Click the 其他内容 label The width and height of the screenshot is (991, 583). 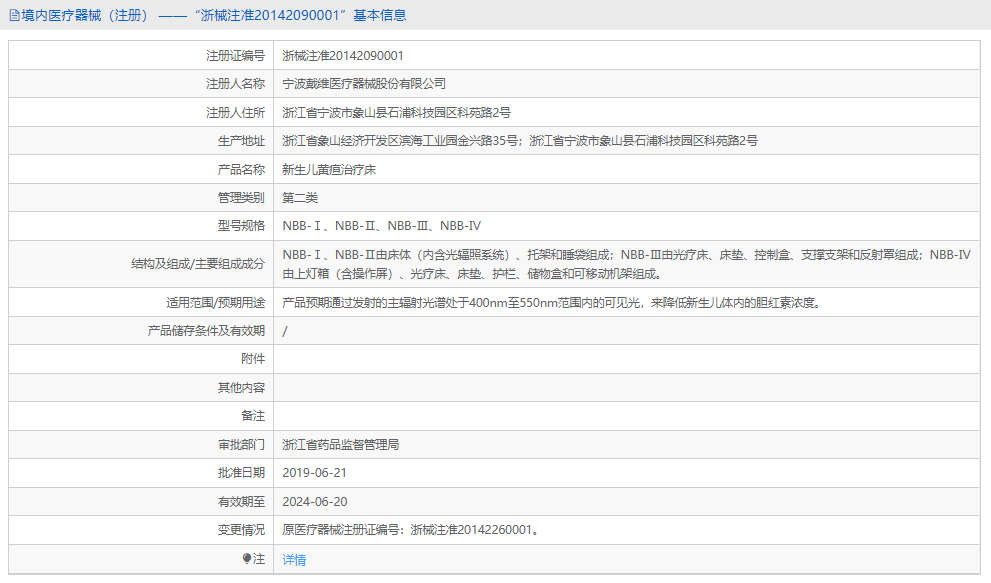pyautogui.click(x=241, y=388)
